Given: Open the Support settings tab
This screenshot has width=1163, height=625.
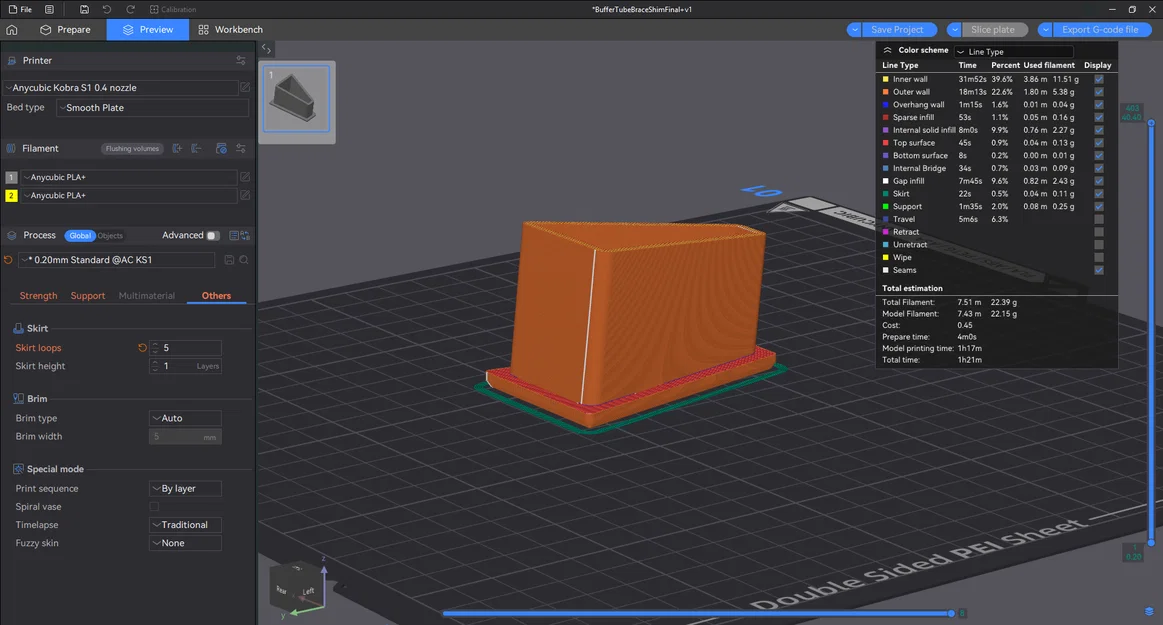Looking at the screenshot, I should click(x=88, y=296).
